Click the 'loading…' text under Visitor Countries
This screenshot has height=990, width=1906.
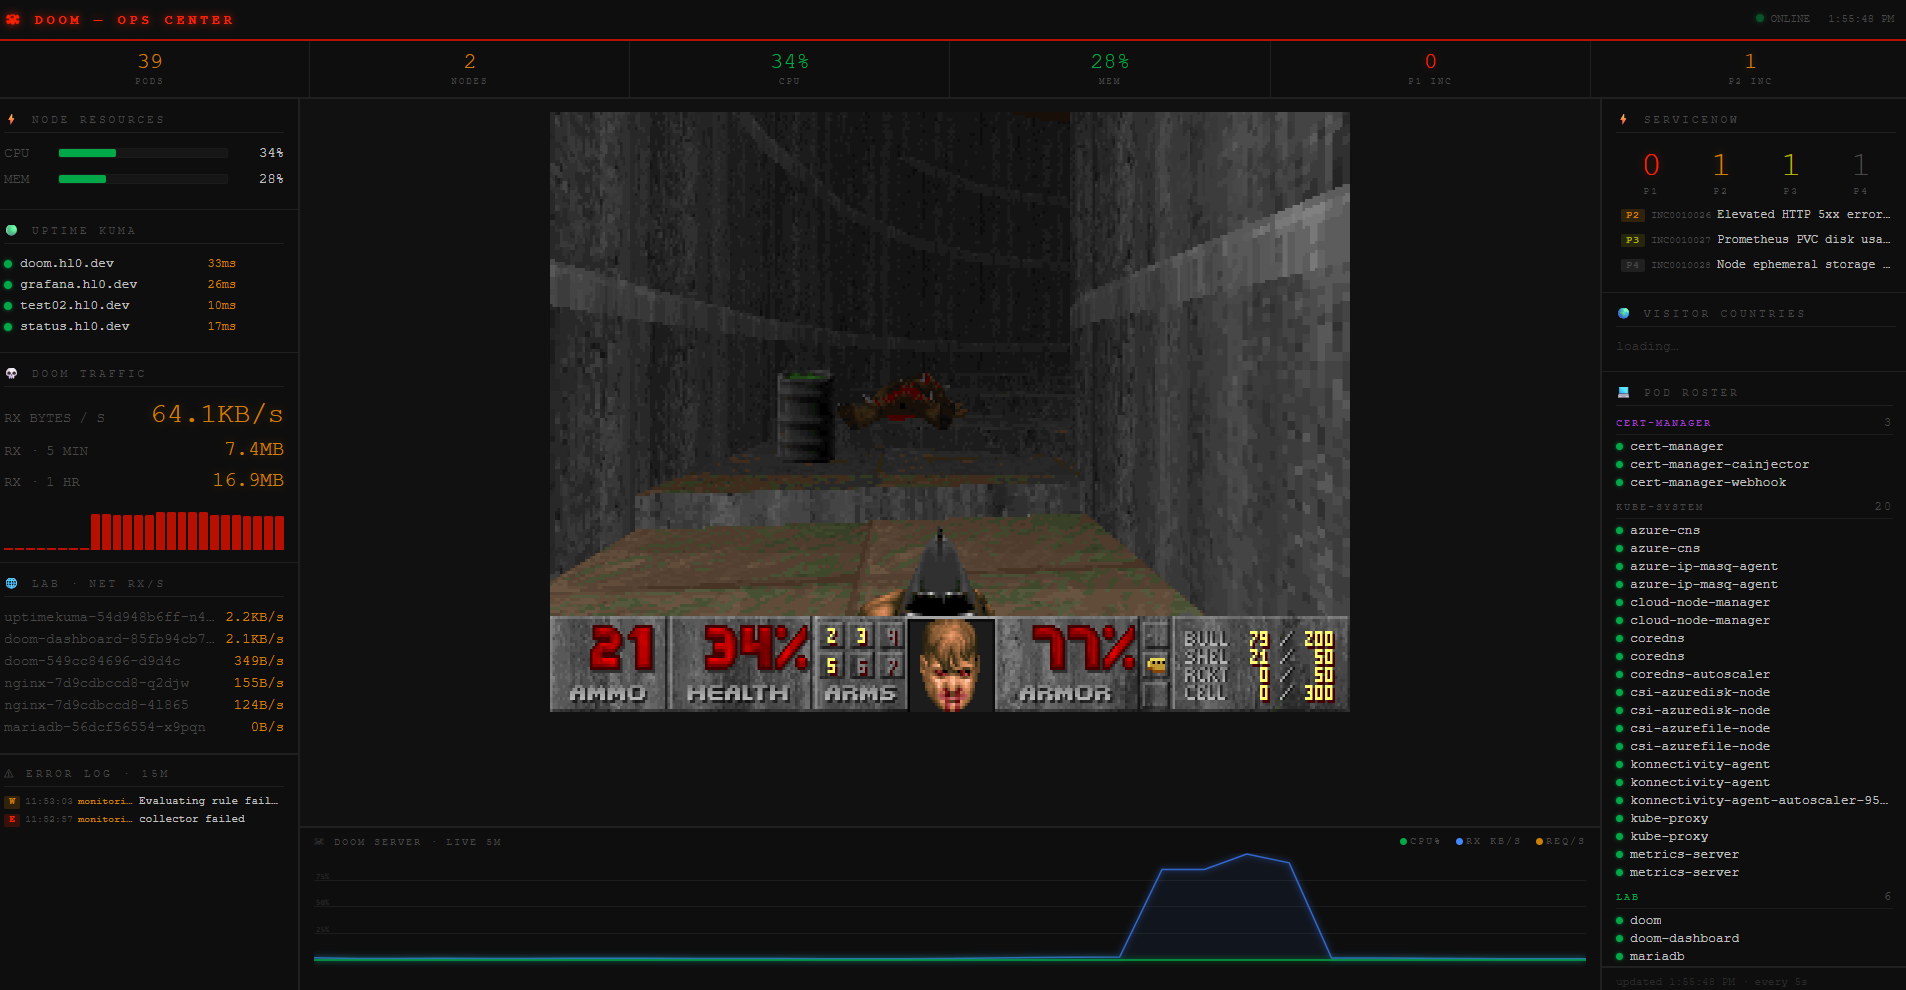(x=1646, y=347)
